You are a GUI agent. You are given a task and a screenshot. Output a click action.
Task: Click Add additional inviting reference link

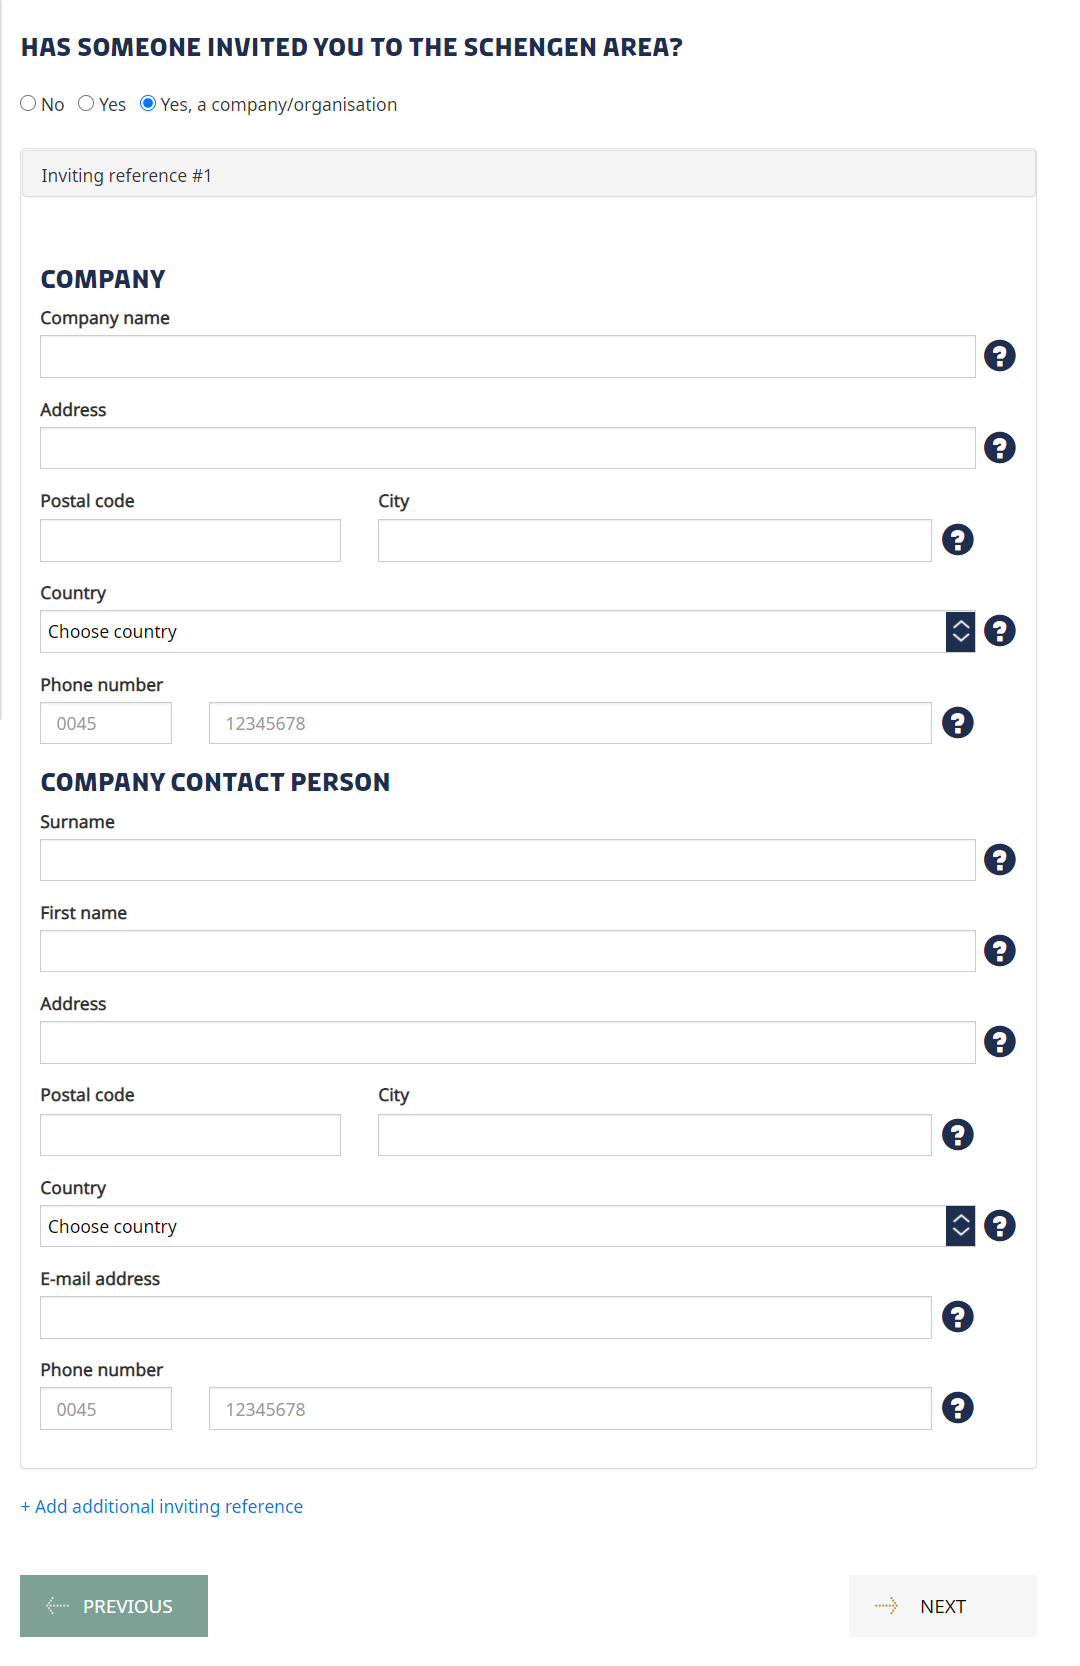[x=162, y=1506]
